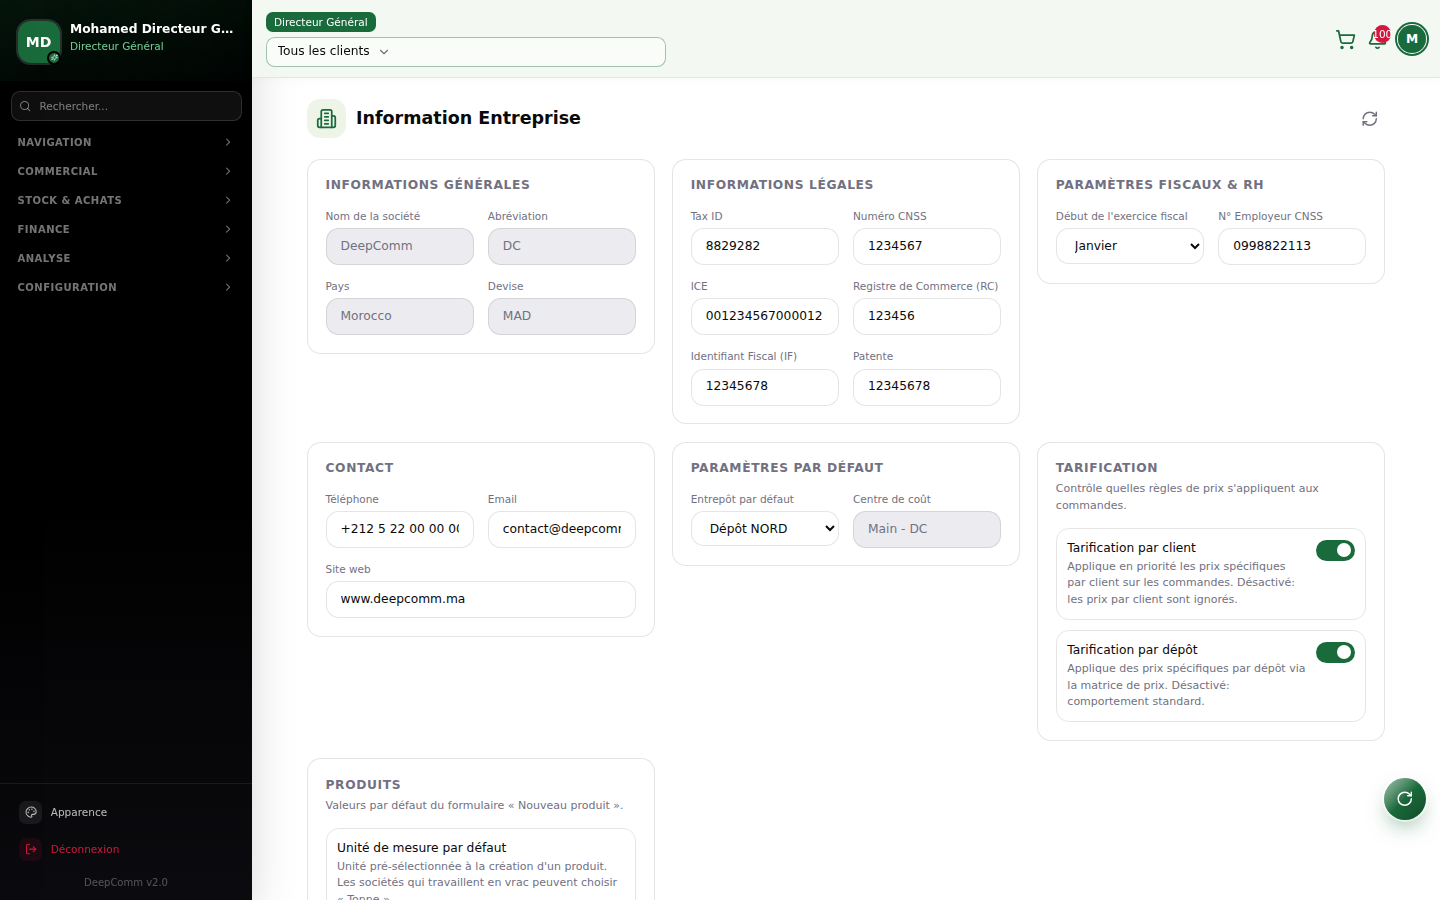Toggle Tarification par dépôt switch
Screen dimensions: 1440x900
point(1335,652)
